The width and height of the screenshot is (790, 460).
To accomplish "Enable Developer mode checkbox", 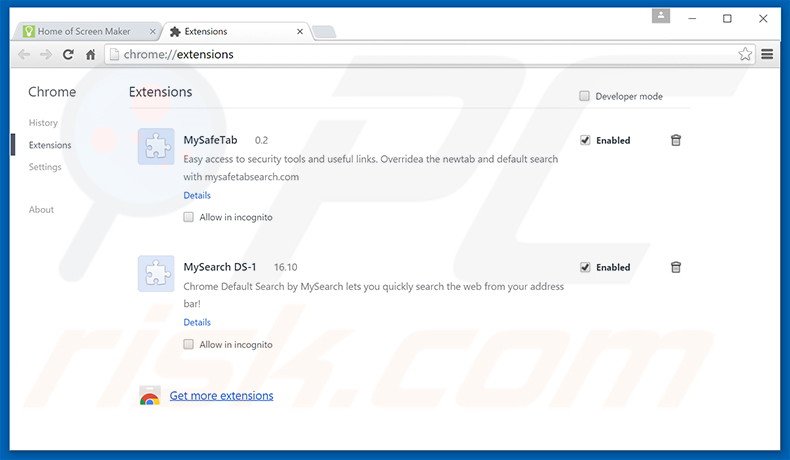I will (584, 96).
